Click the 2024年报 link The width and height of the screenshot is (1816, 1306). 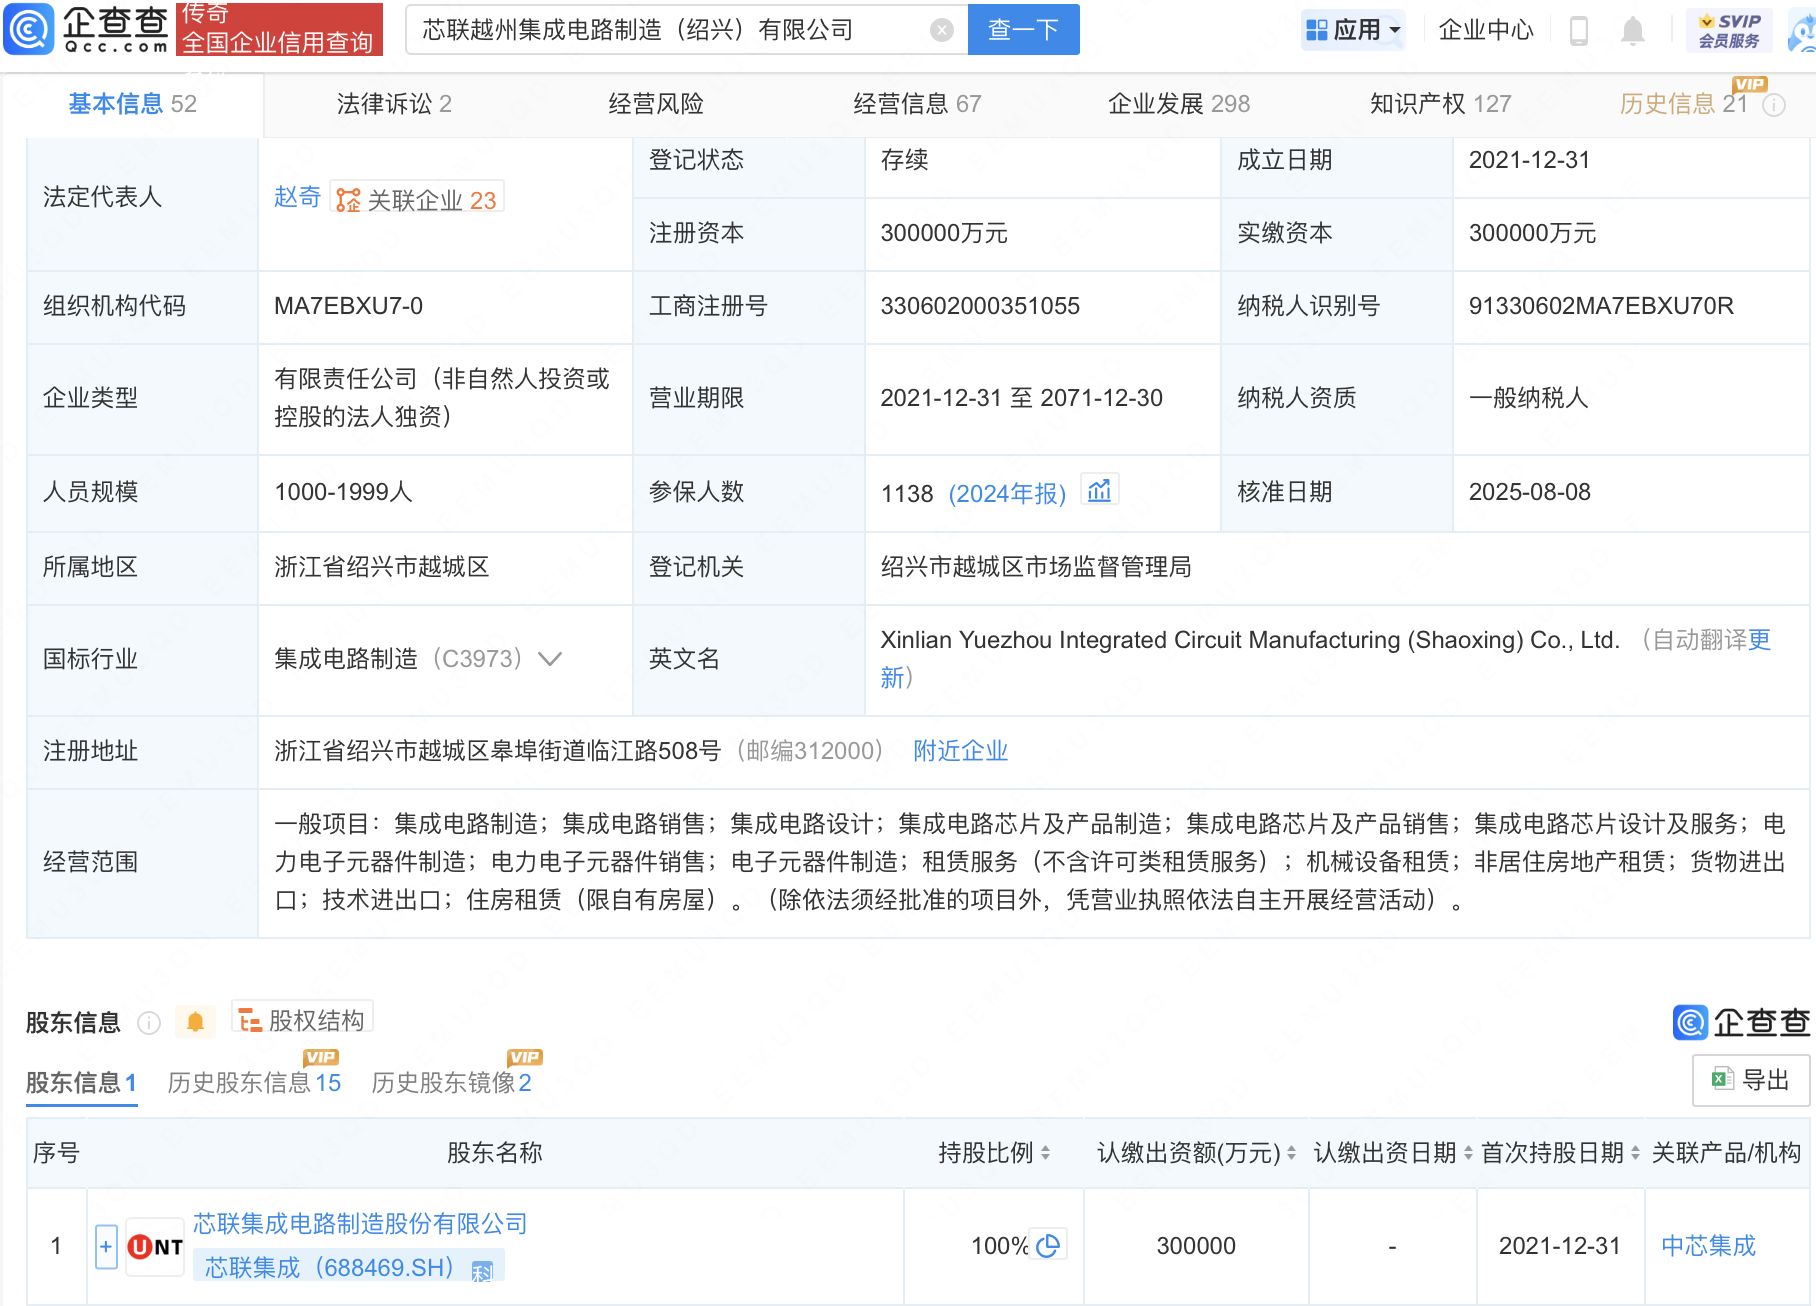pos(1007,494)
